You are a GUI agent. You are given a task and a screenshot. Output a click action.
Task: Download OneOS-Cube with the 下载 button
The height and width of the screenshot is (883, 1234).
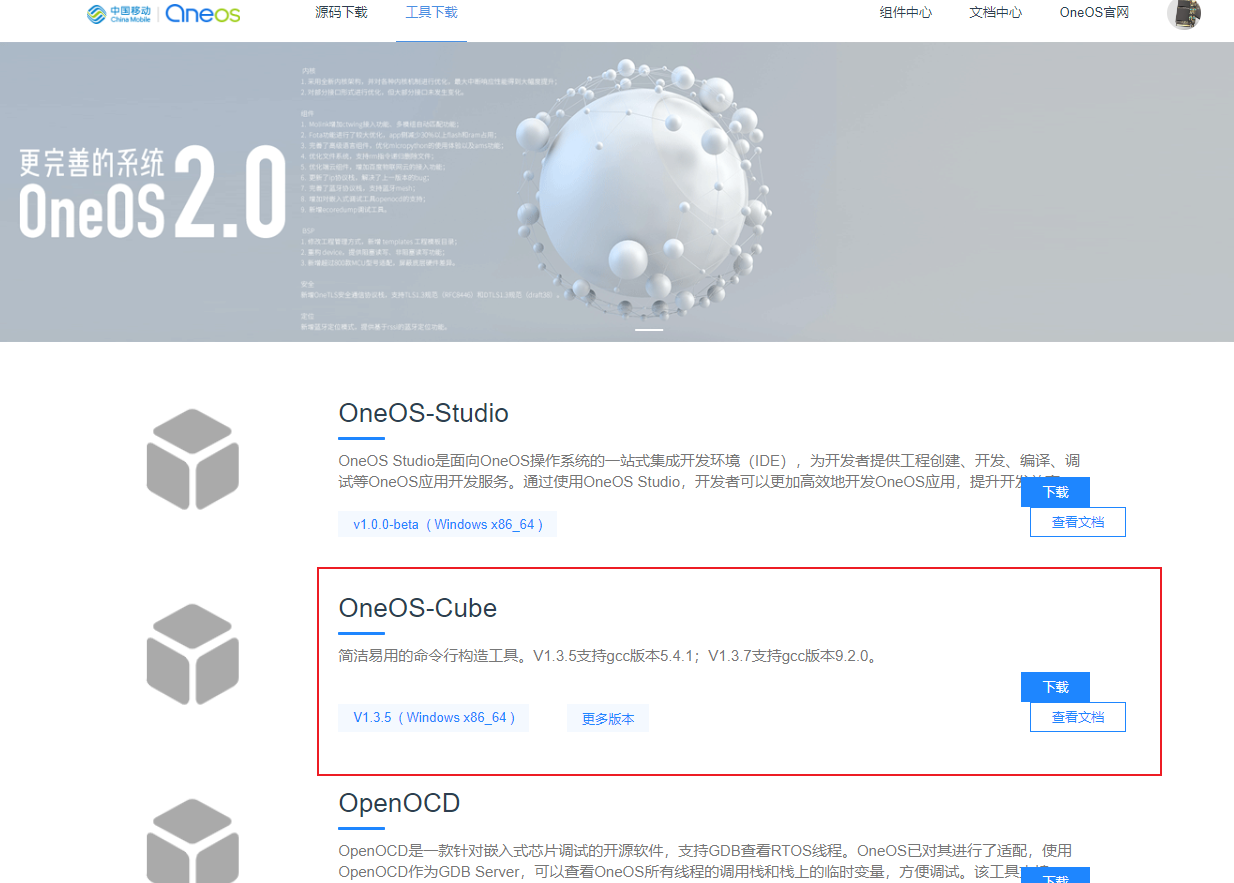click(x=1055, y=687)
